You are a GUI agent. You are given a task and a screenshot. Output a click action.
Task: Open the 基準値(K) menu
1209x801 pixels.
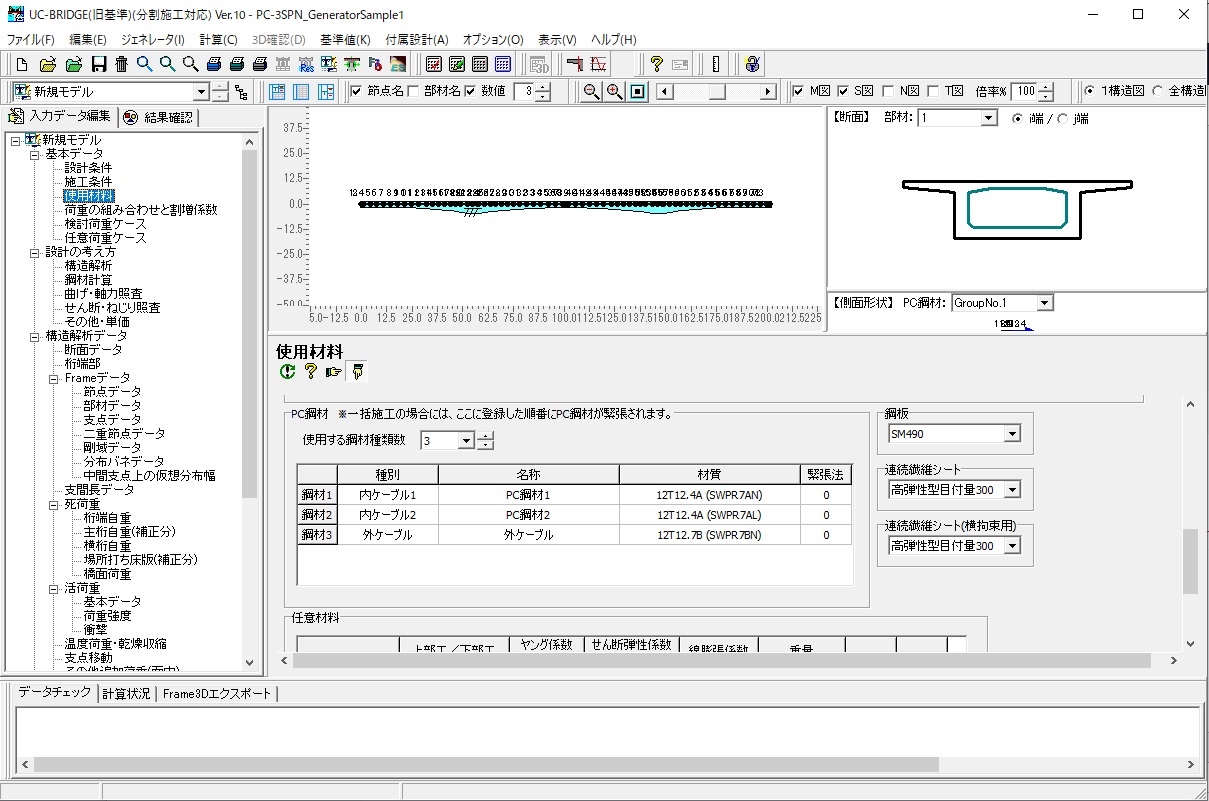click(345, 40)
